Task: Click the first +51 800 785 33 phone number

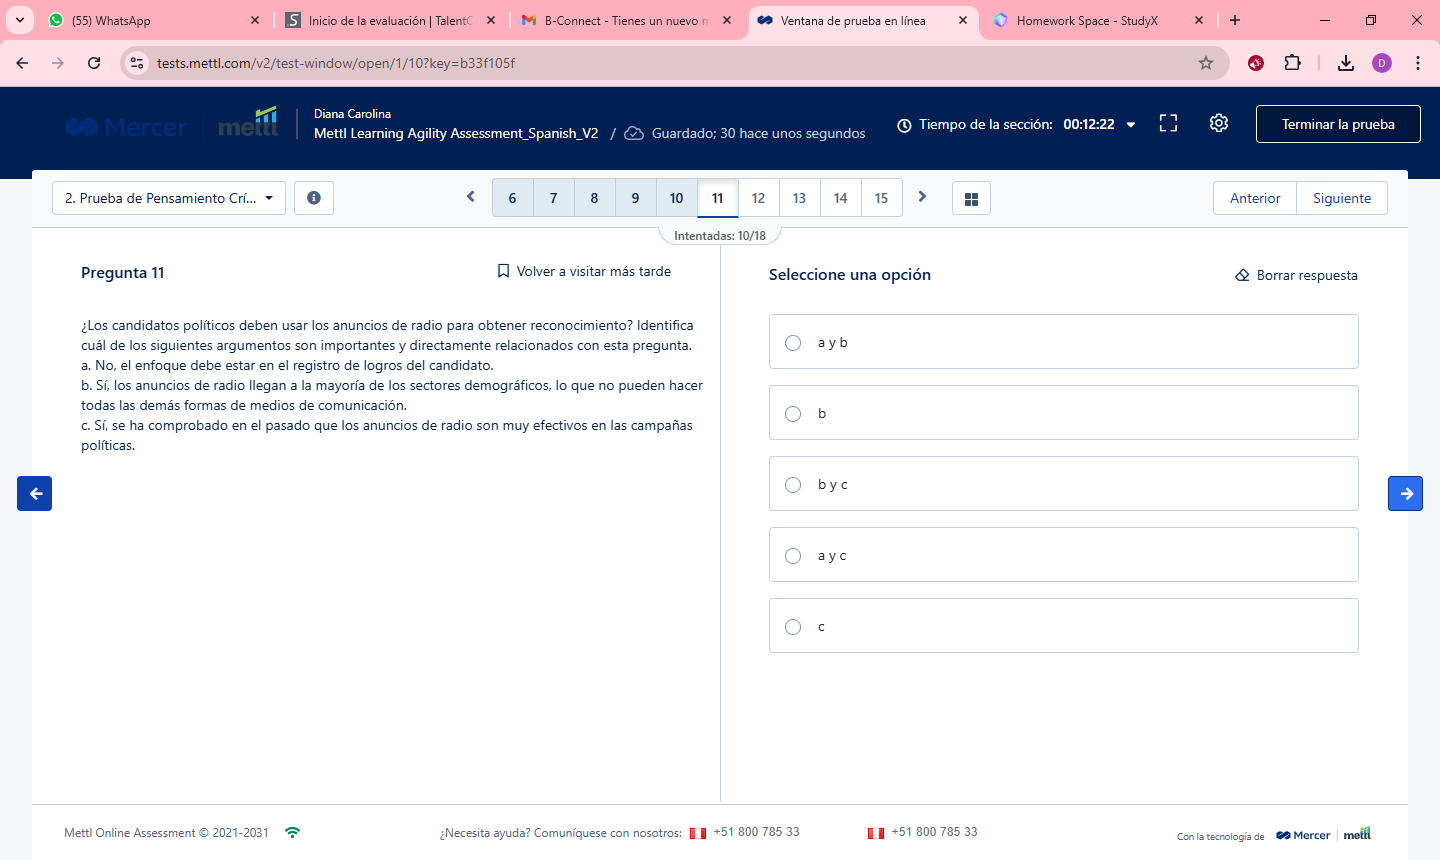Action: pos(756,832)
